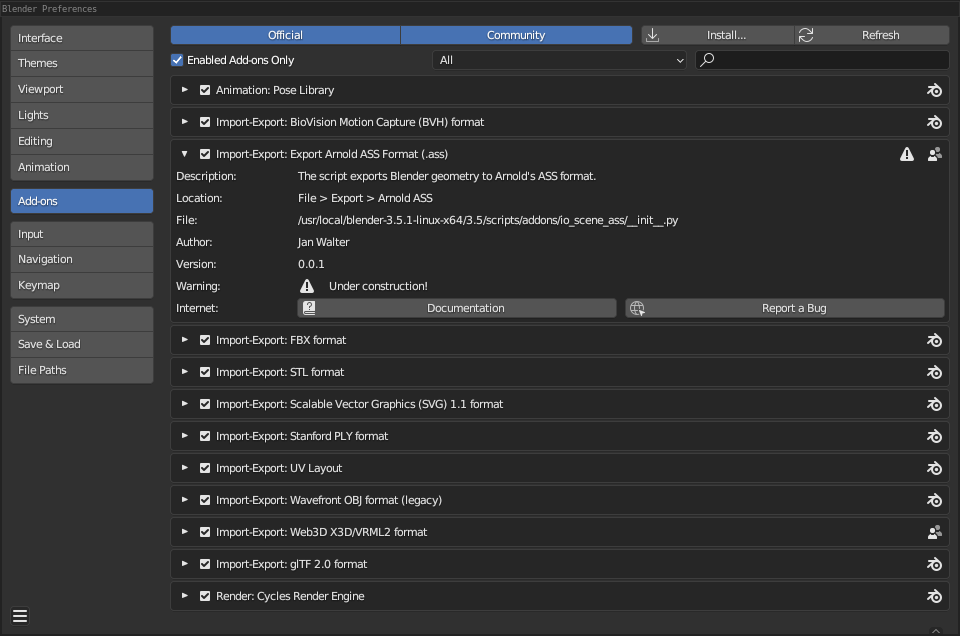960x636 pixels.
Task: Click community users icon on Arnold ASS row
Action: [x=934, y=154]
